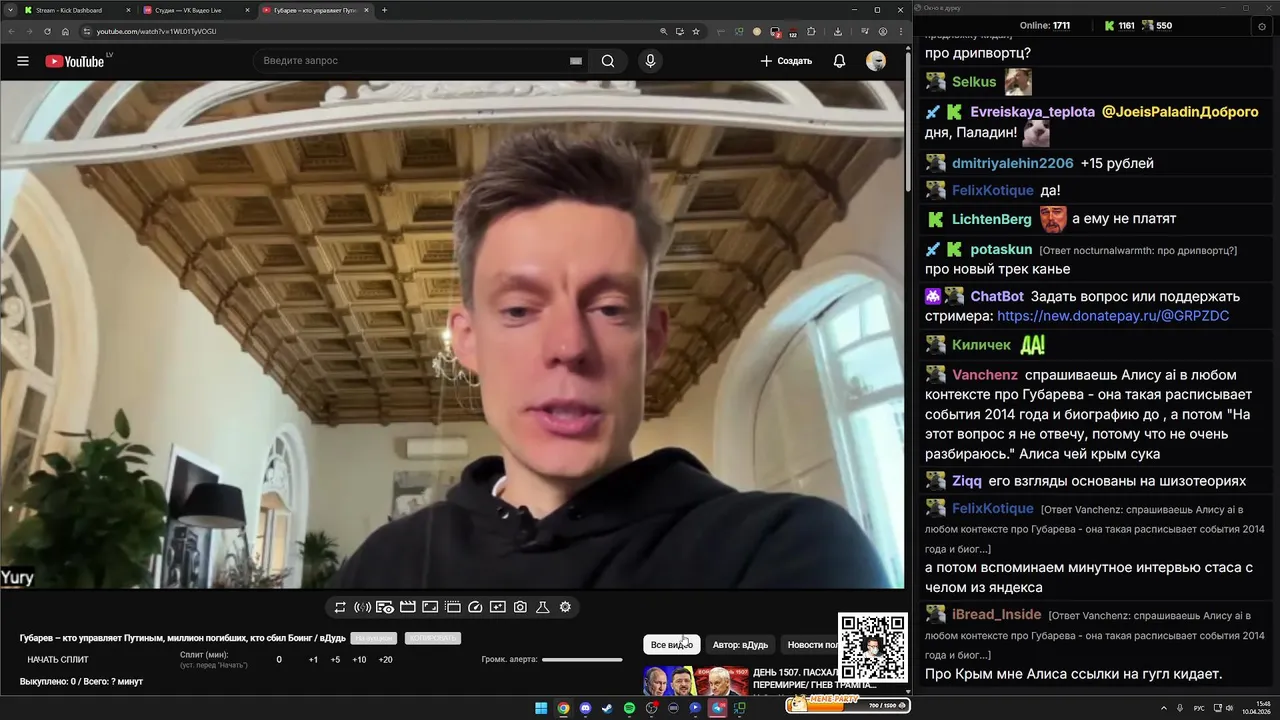Add +1 minute to the split
Screen dimensions: 1280x720
(313, 660)
